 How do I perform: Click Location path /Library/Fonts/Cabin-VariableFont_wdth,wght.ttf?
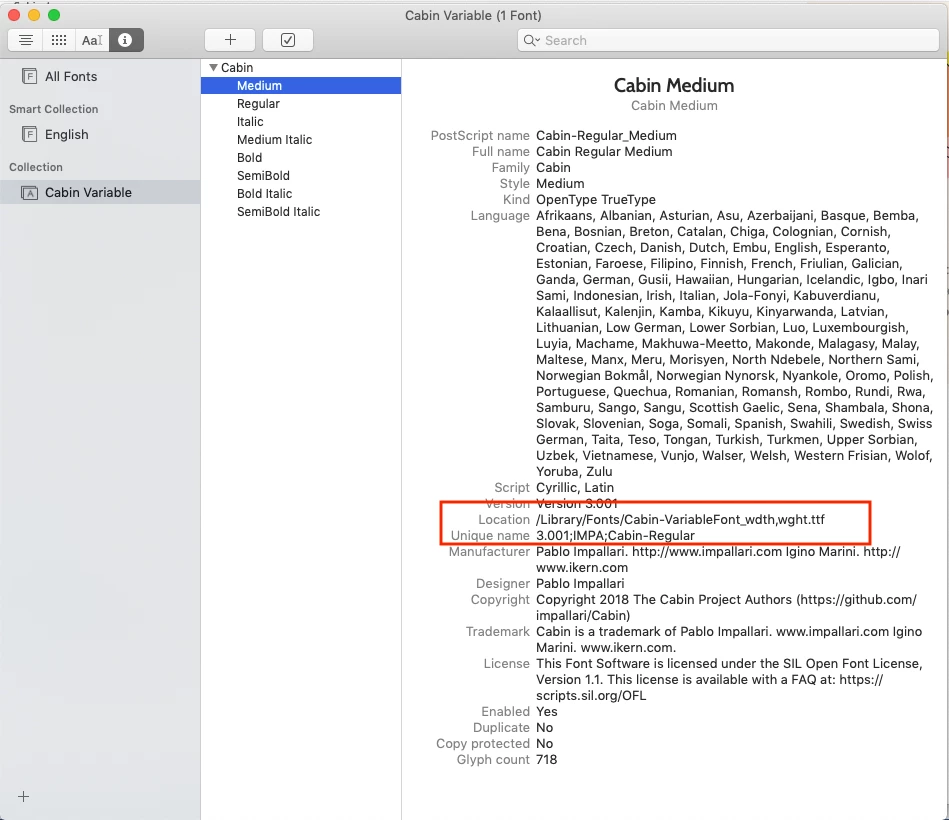(680, 520)
